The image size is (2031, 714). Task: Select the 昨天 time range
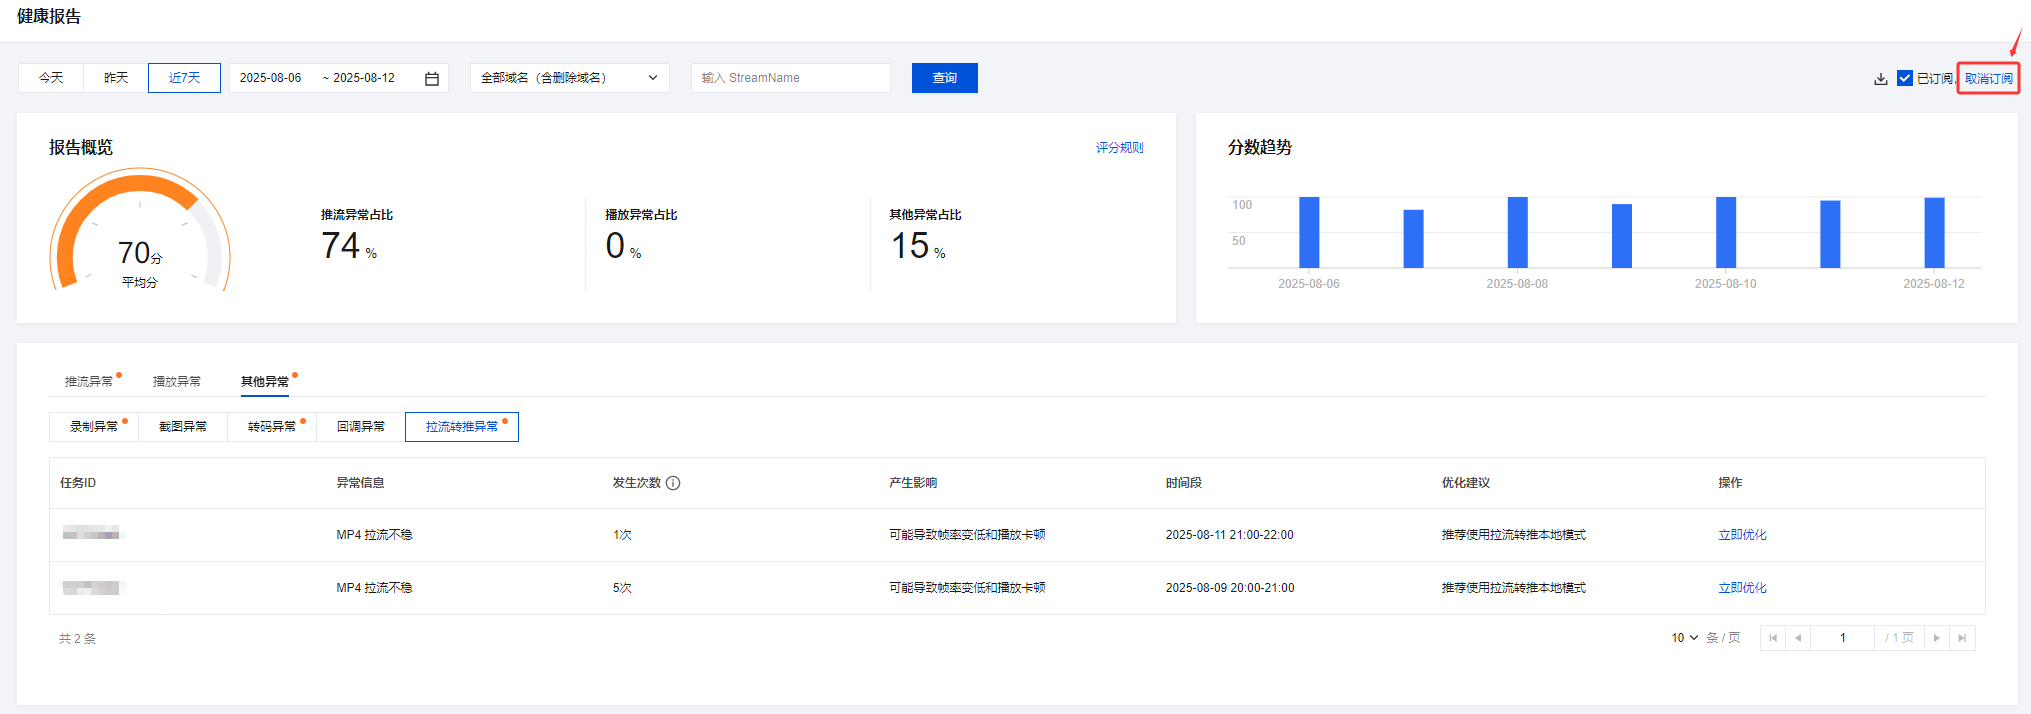click(116, 78)
